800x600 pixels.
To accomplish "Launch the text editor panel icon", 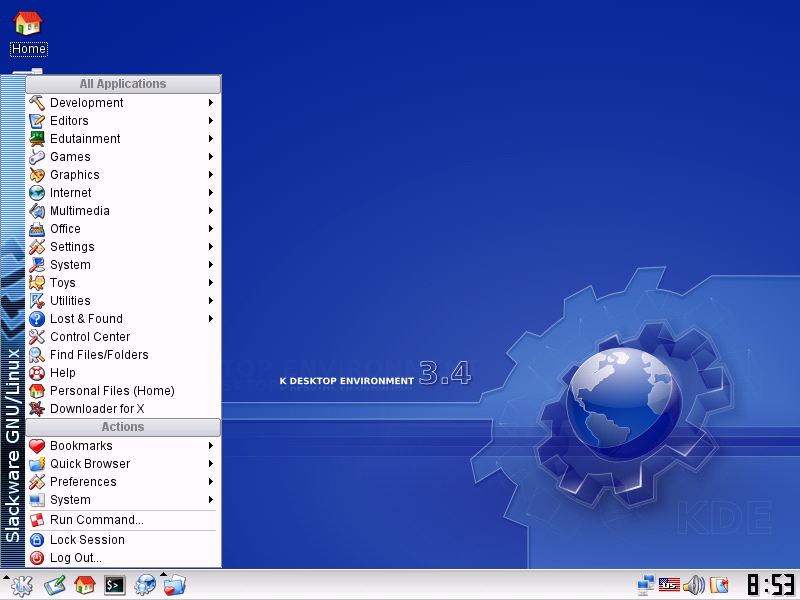I will click(x=55, y=585).
